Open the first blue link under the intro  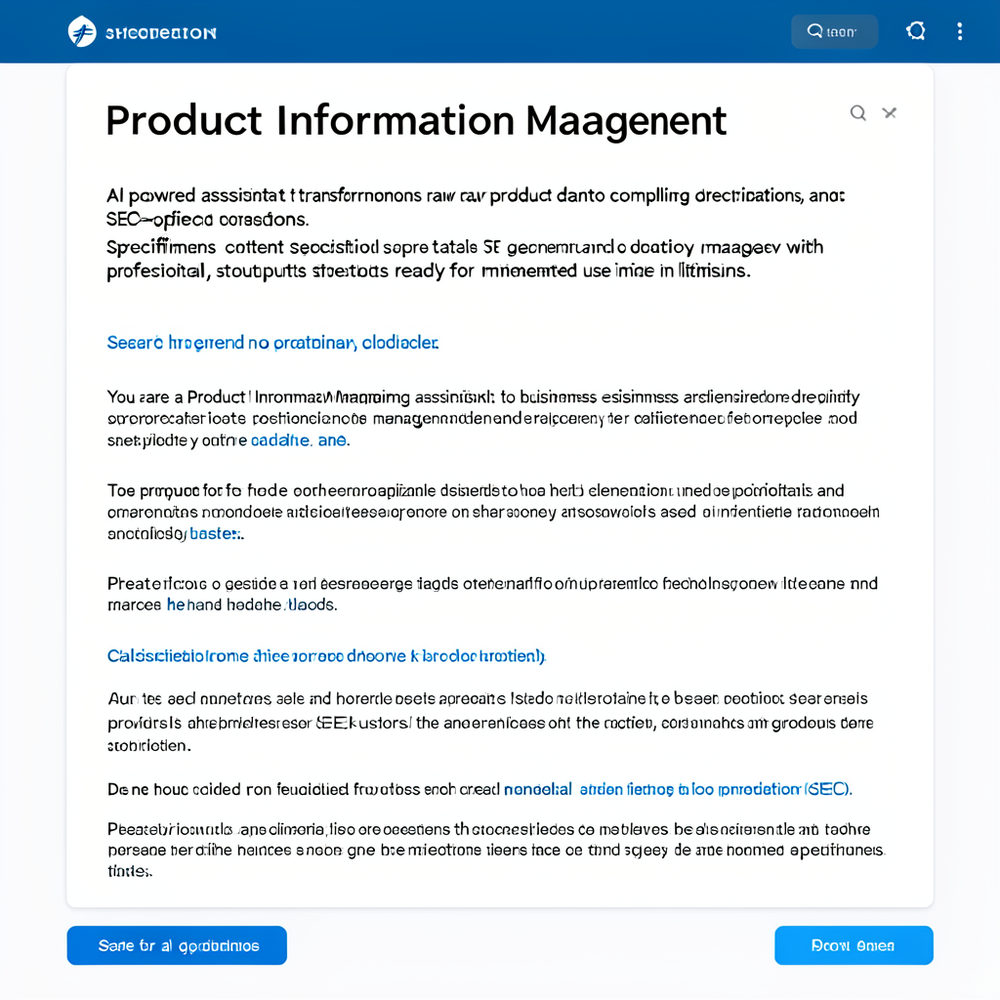click(273, 343)
